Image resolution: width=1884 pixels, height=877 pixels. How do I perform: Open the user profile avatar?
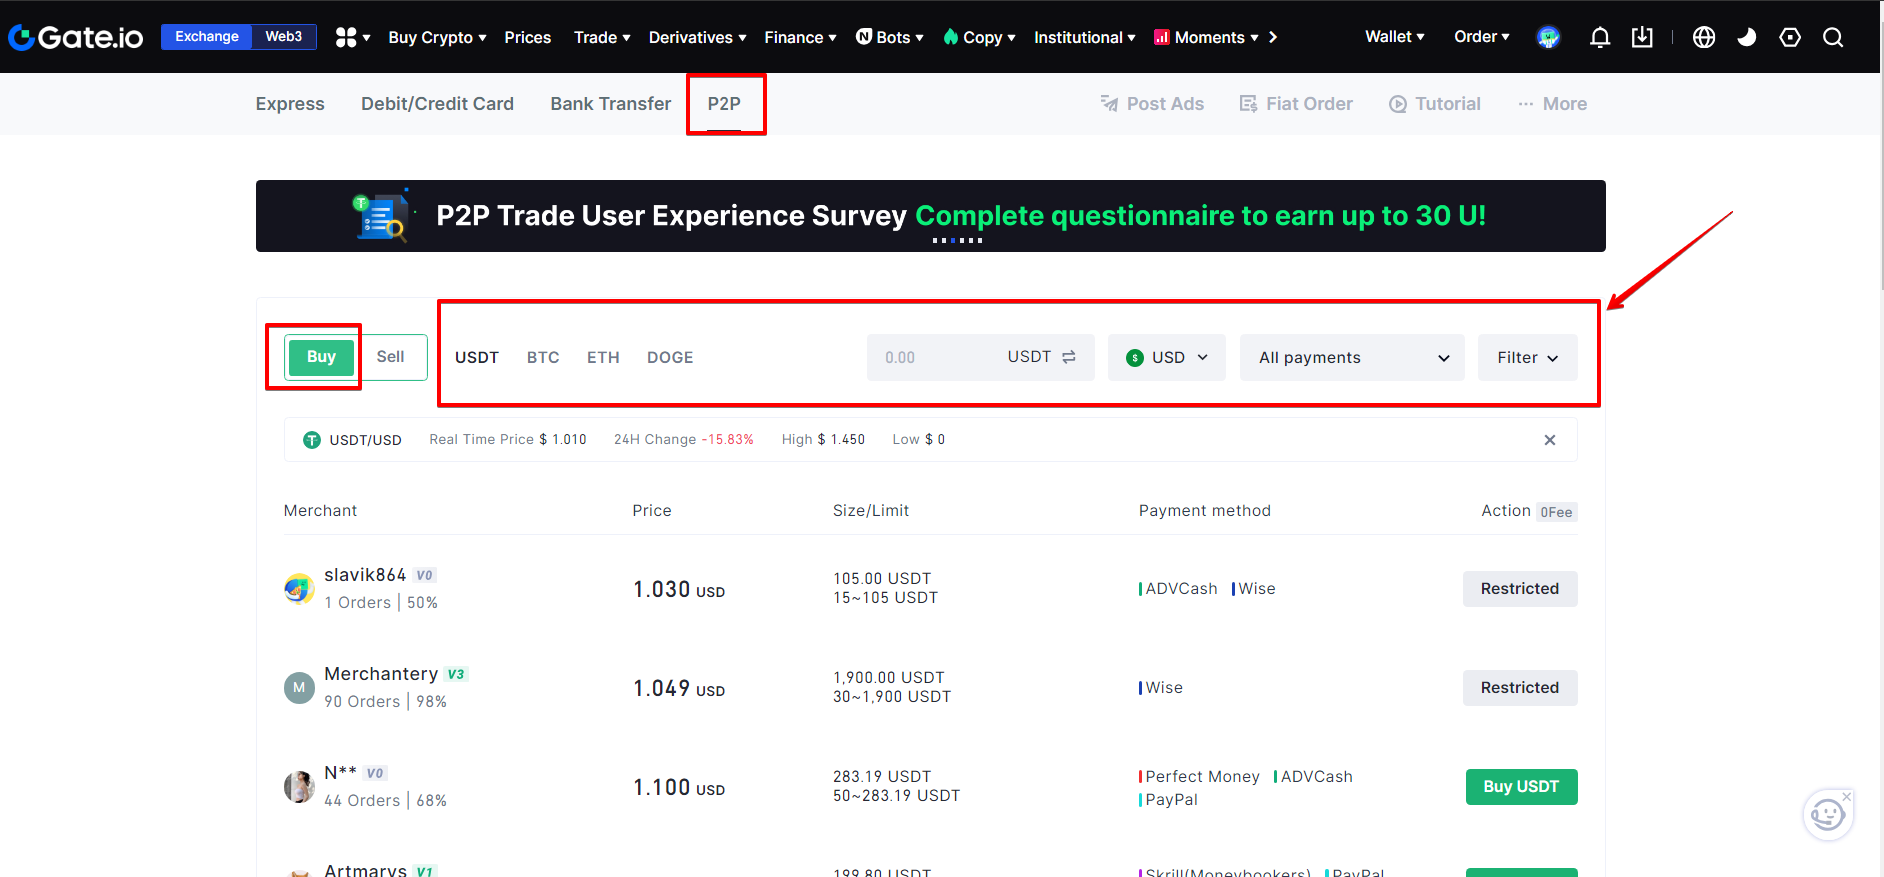[1548, 37]
